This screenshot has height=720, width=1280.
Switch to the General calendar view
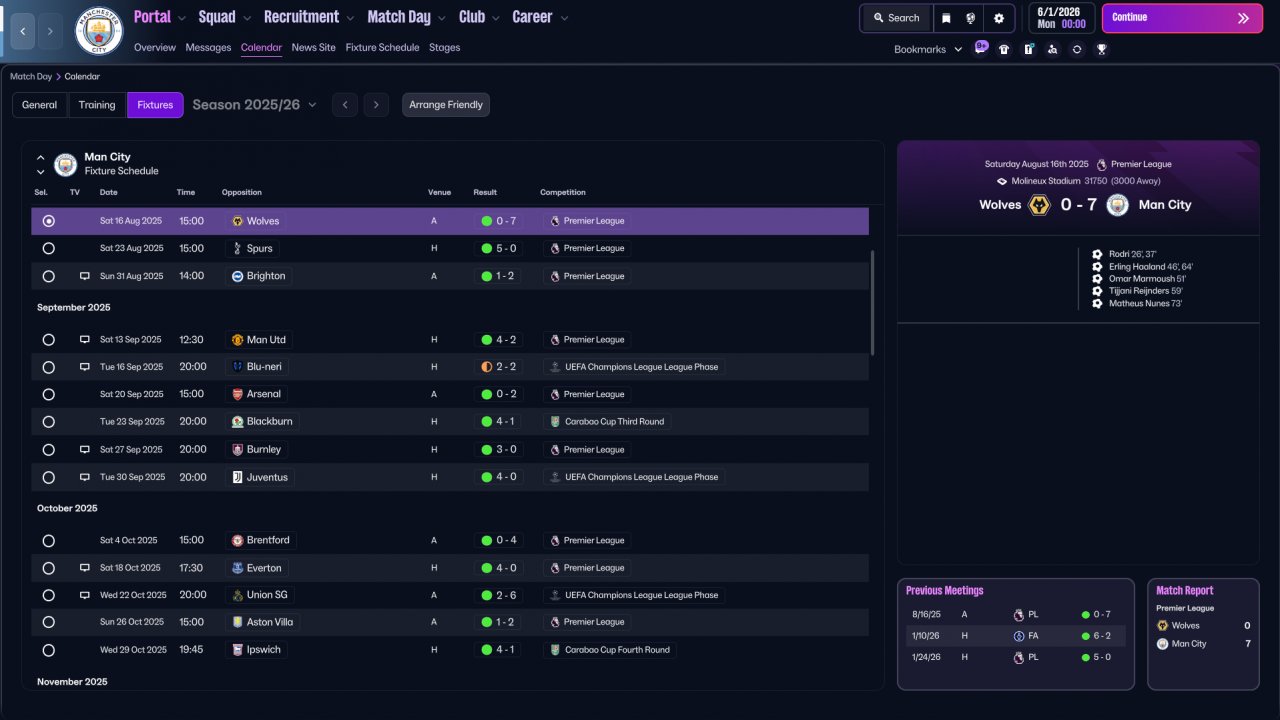point(40,105)
